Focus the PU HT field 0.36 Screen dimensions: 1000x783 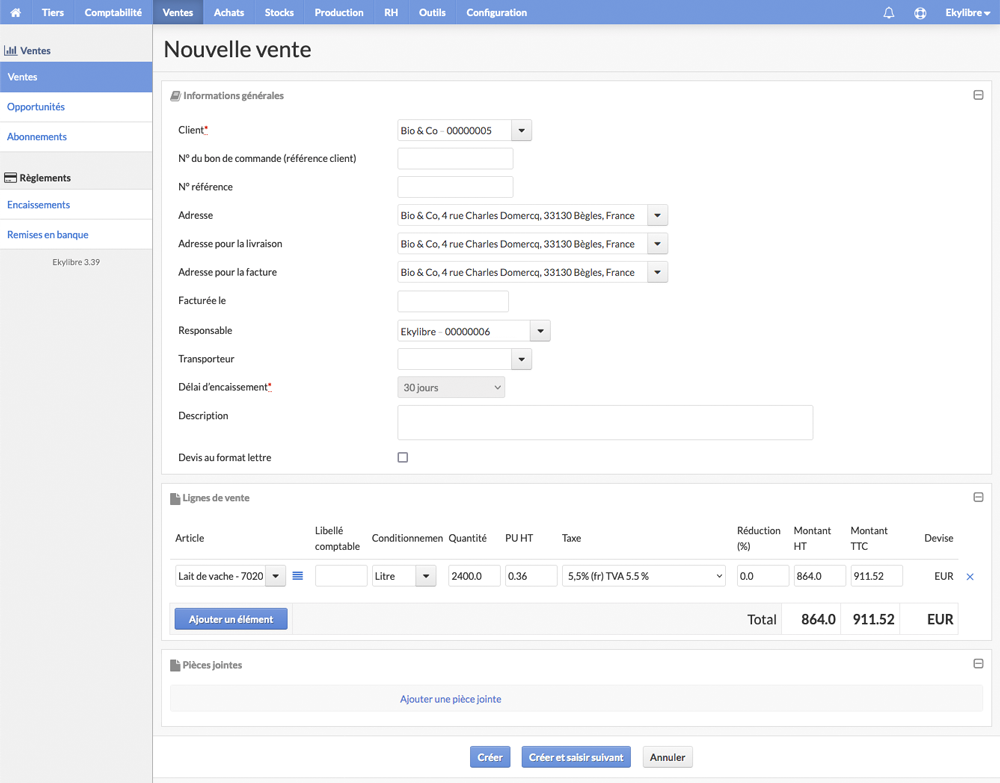coord(531,576)
